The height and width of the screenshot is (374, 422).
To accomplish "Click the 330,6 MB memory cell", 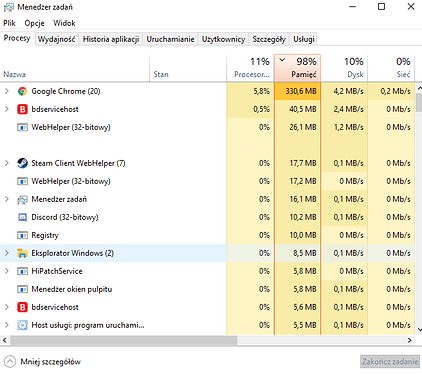I will (297, 91).
